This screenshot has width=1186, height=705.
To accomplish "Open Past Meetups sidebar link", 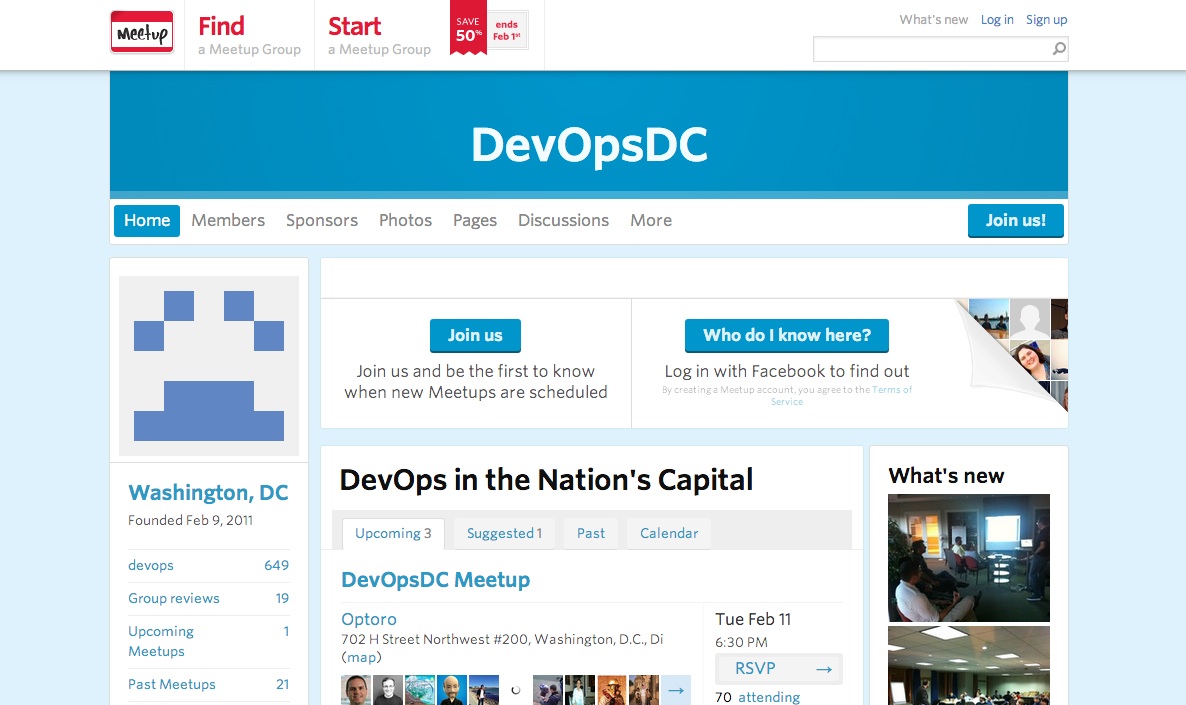I will pos(209,684).
